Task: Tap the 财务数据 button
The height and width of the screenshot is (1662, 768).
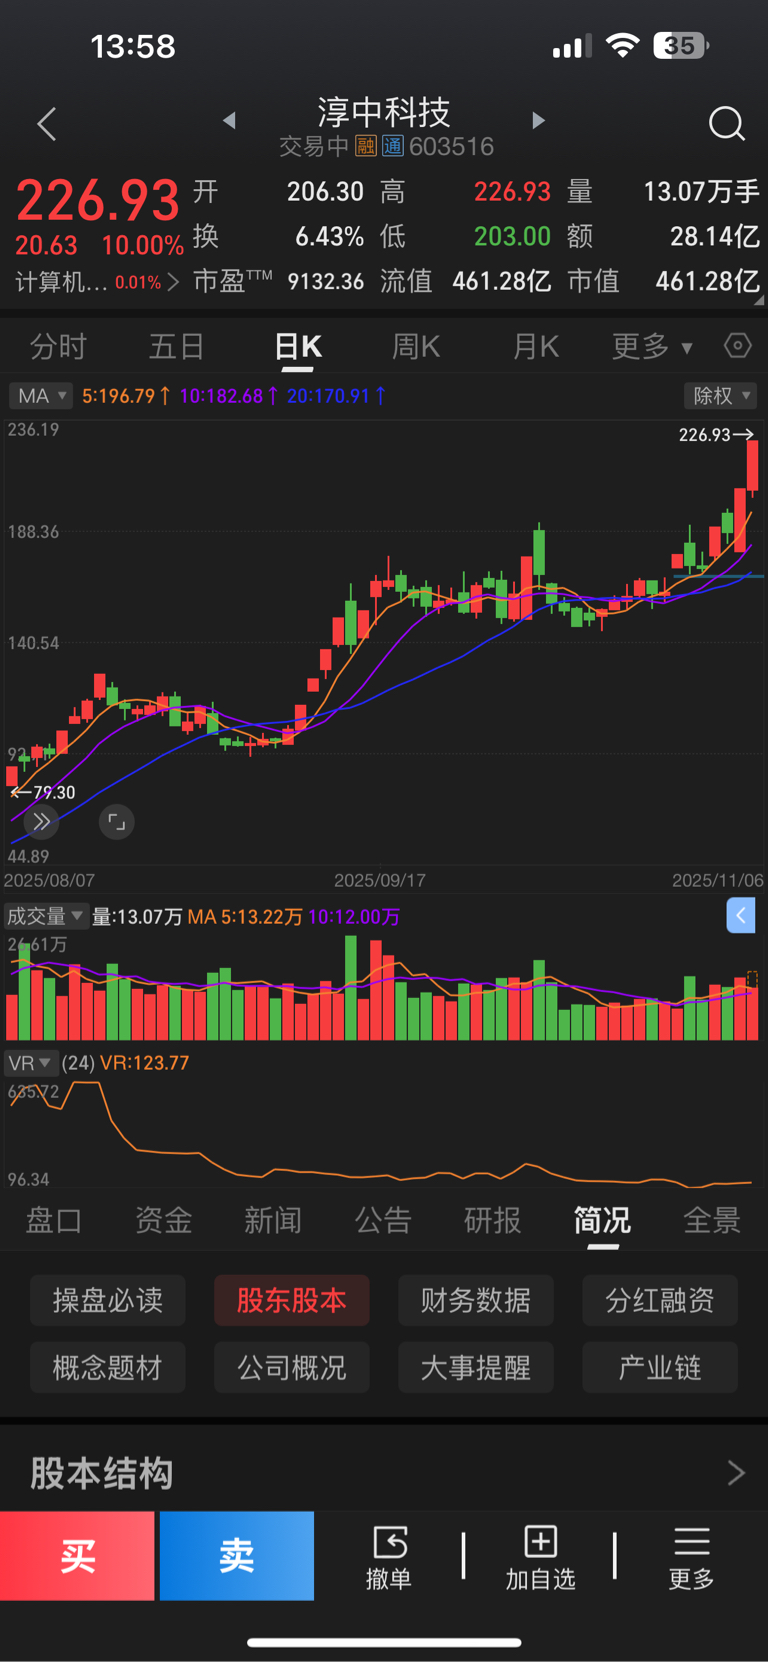Action: tap(476, 1300)
